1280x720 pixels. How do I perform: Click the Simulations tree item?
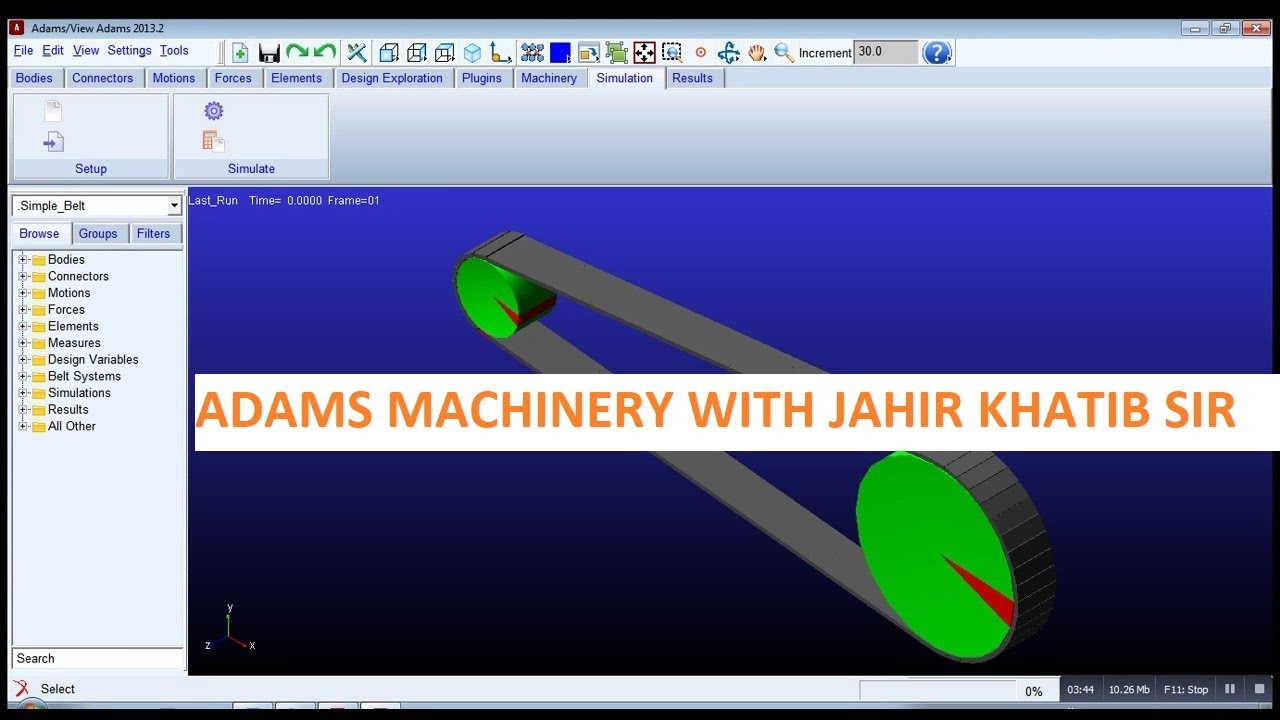pos(79,393)
